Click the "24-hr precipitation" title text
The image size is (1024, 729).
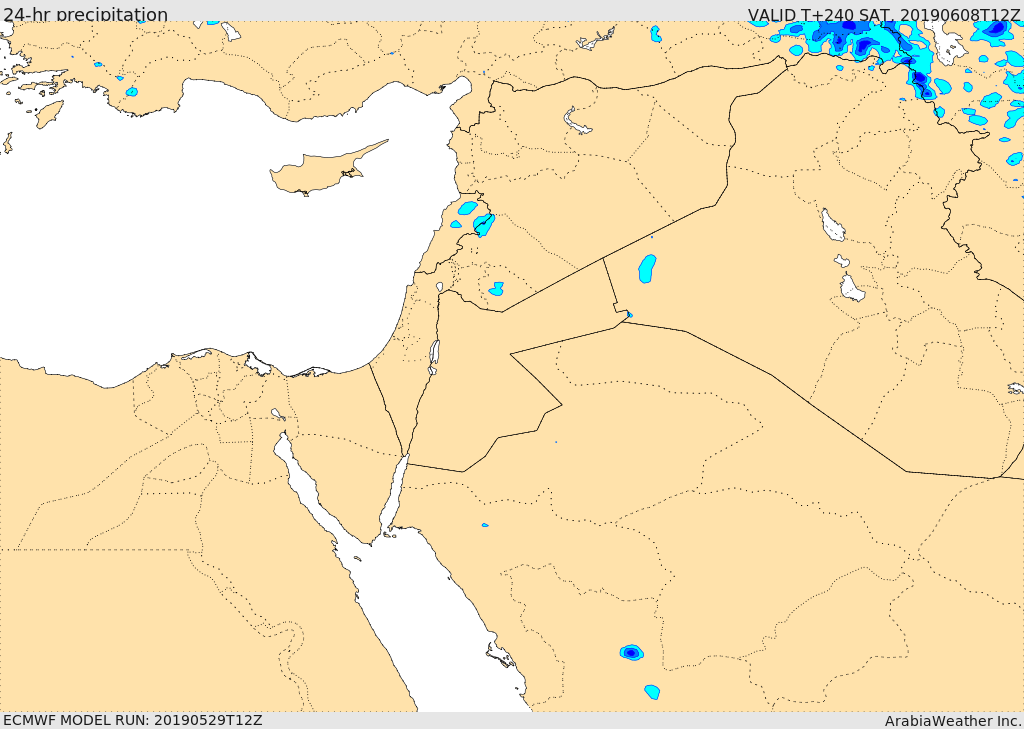(x=85, y=14)
